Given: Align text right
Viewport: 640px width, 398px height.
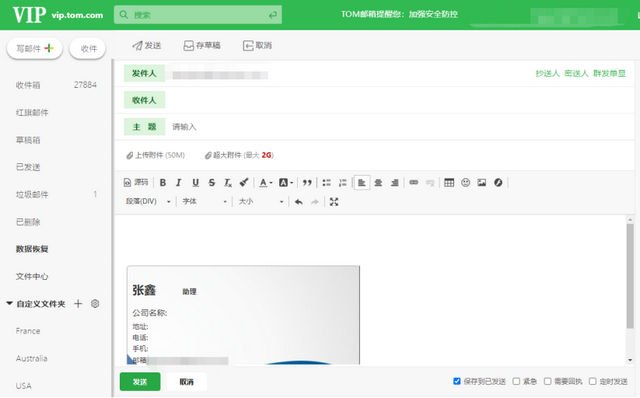Looking at the screenshot, I should (x=395, y=182).
